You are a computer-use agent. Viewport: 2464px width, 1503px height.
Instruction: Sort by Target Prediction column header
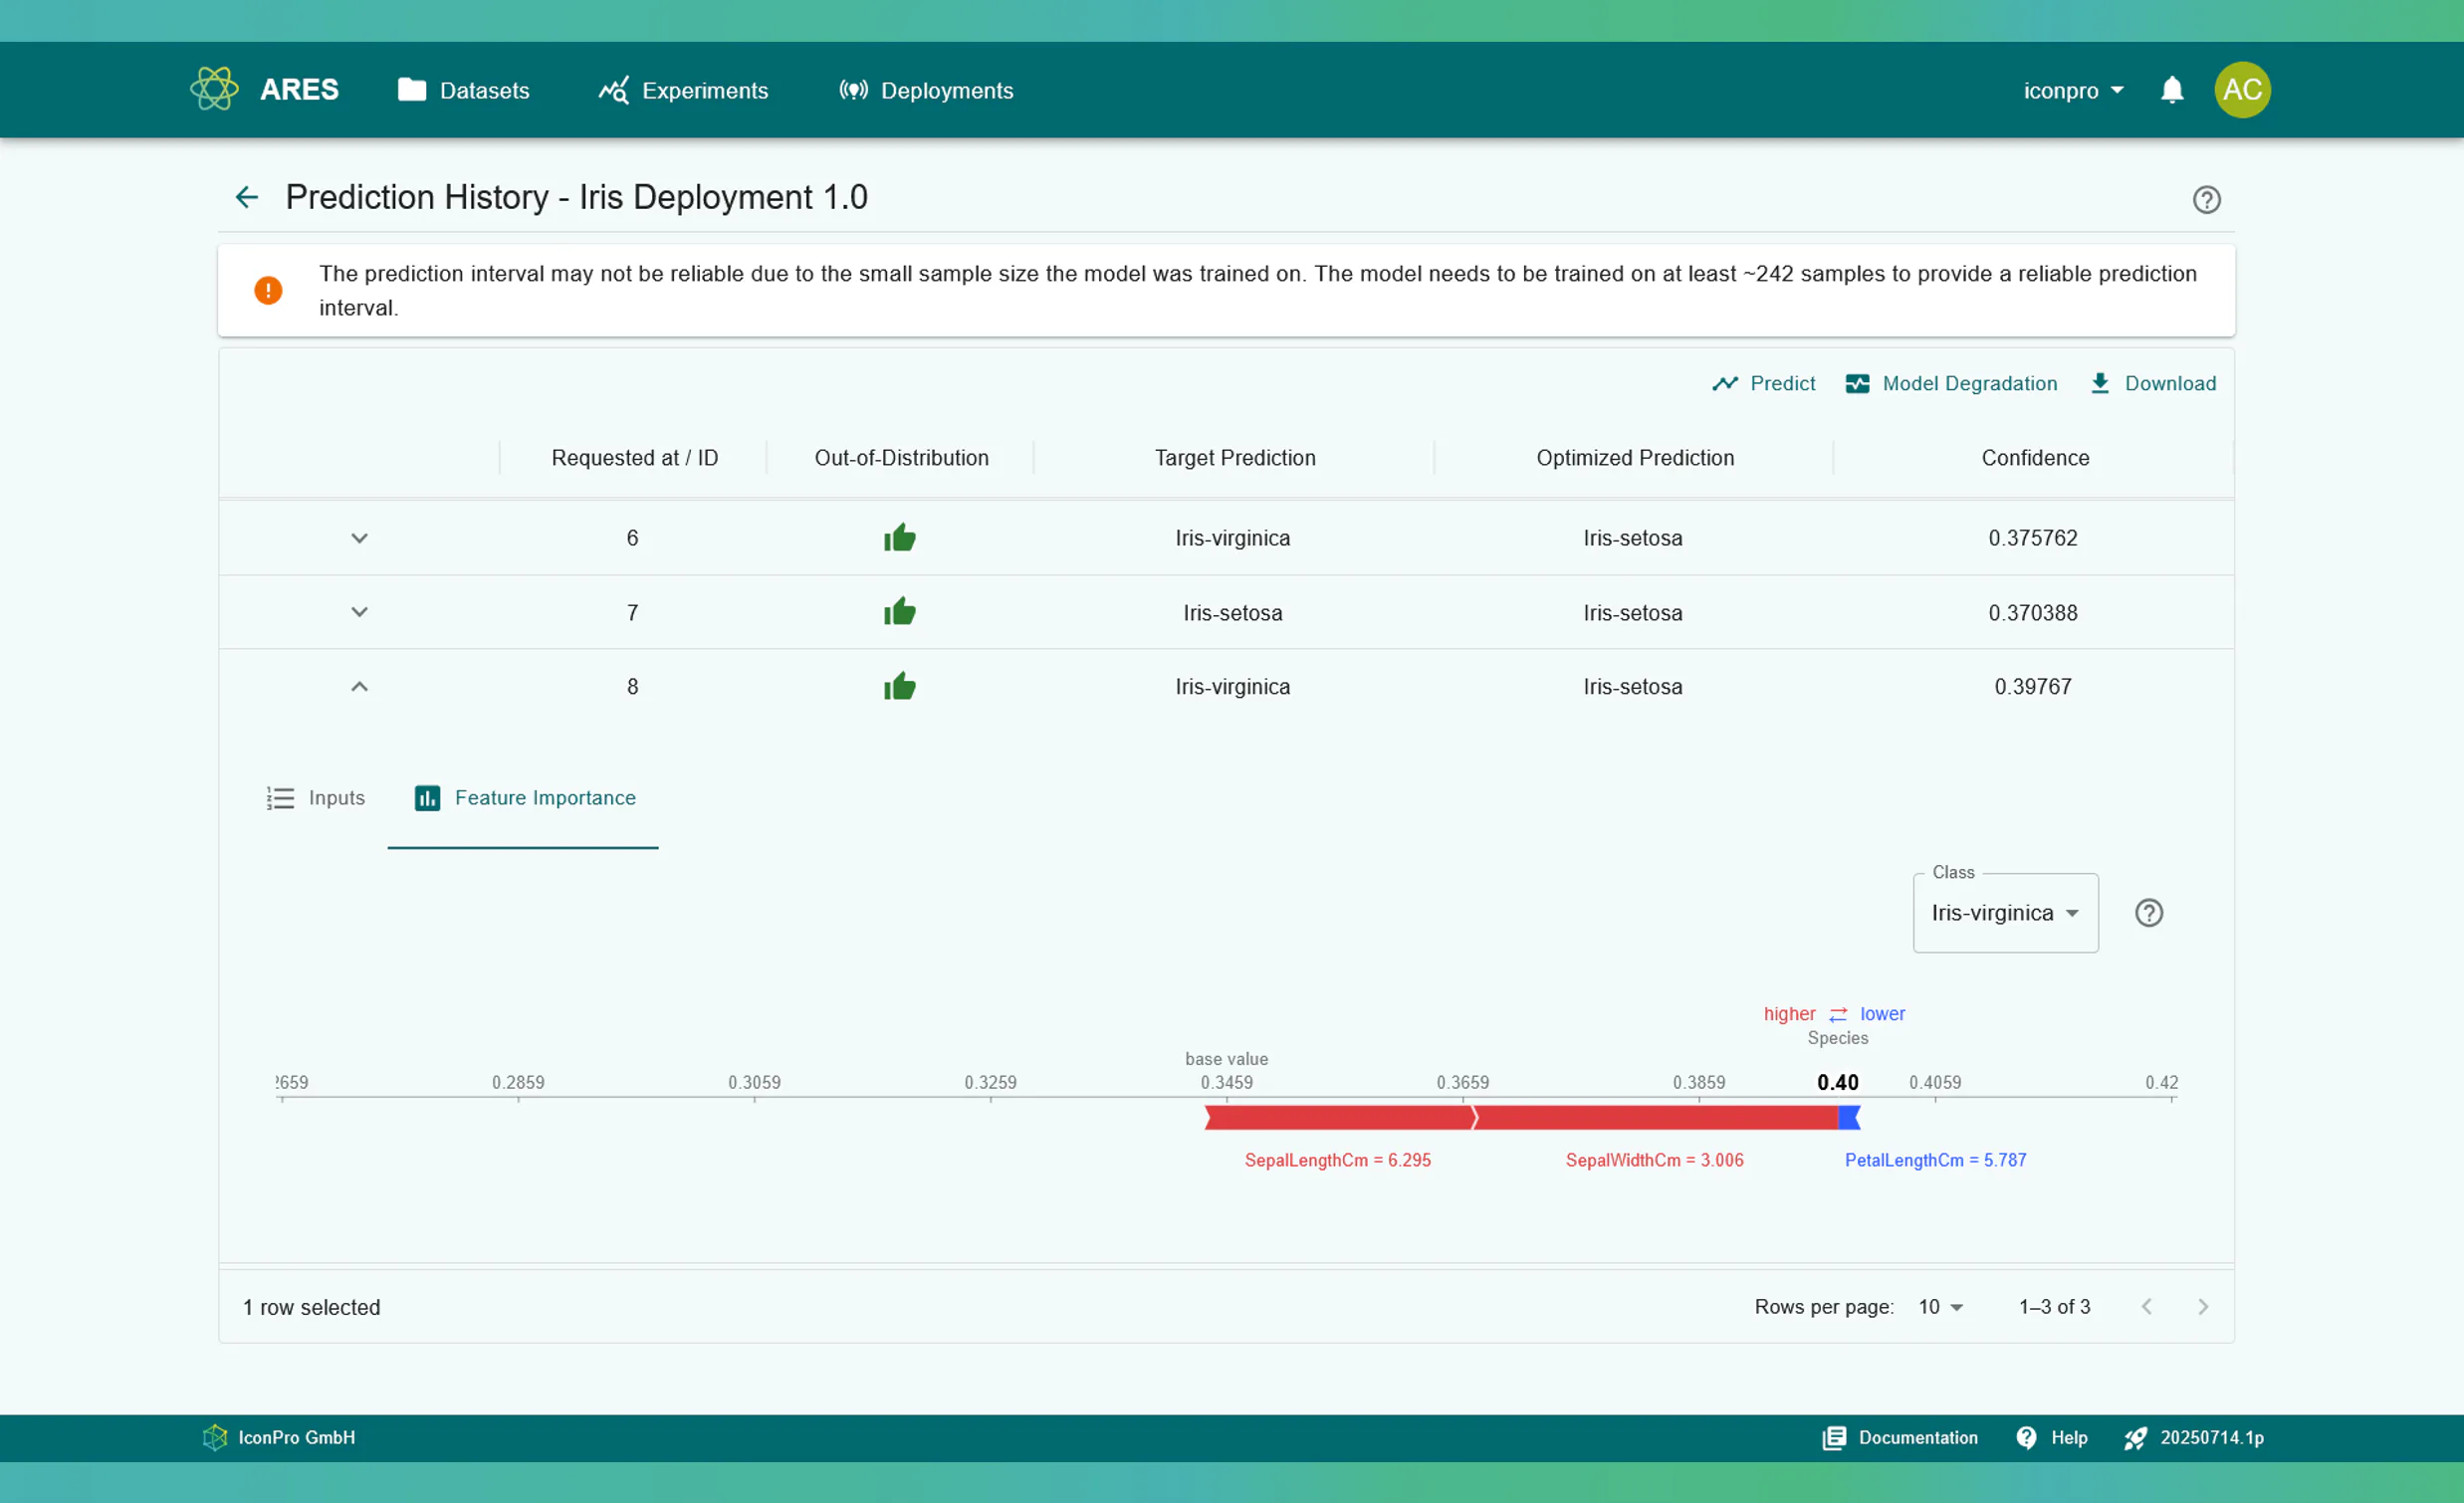pyautogui.click(x=1235, y=458)
